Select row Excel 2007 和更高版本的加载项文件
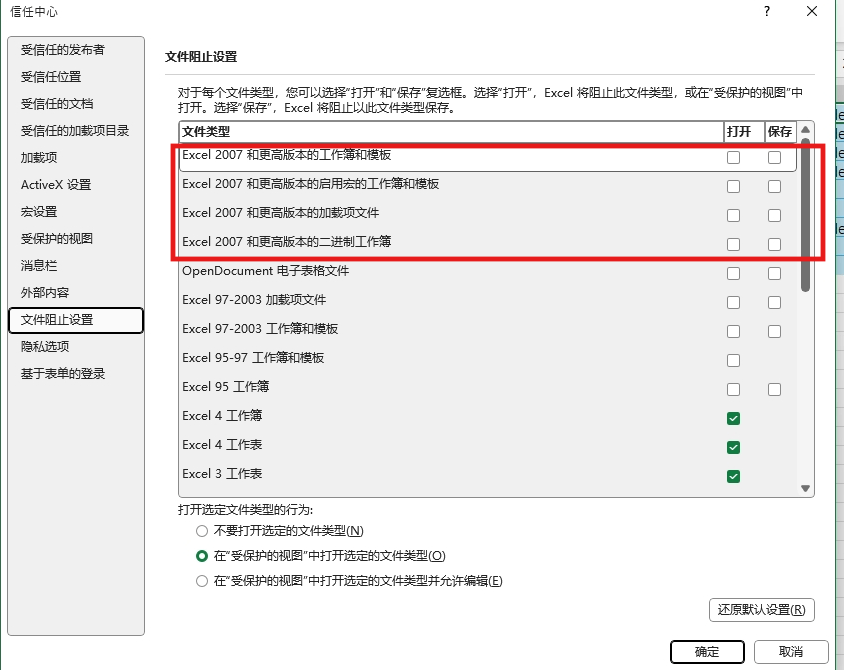844x670 pixels. [x=488, y=214]
